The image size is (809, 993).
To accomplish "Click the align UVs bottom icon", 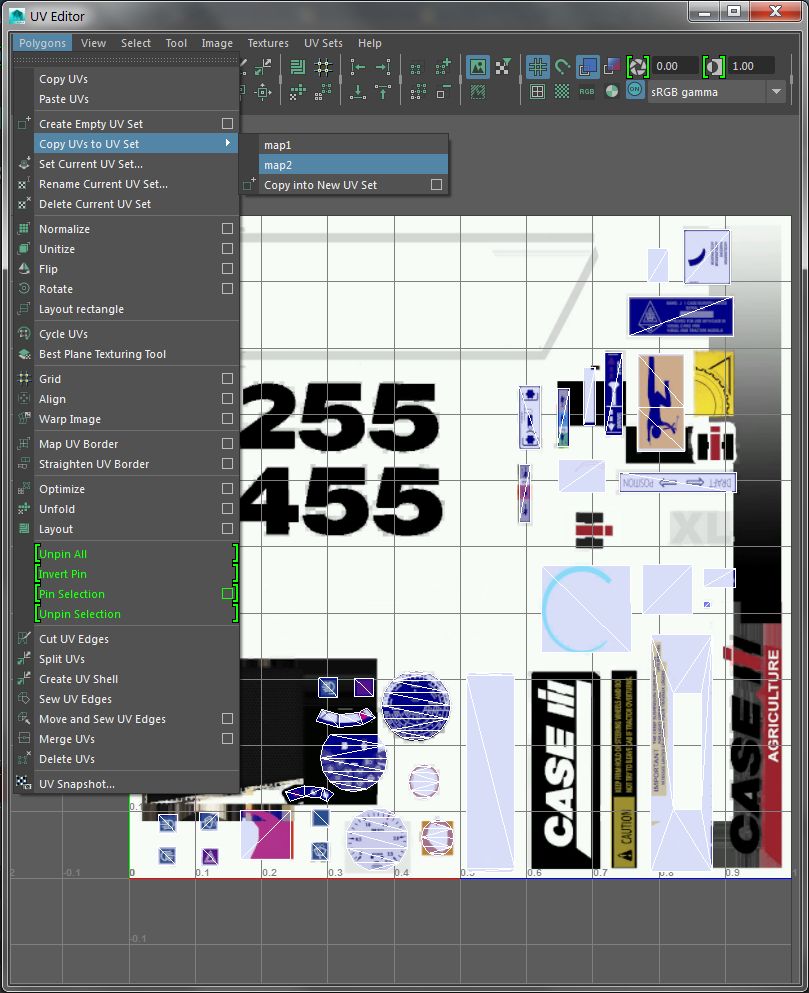I will [x=357, y=92].
